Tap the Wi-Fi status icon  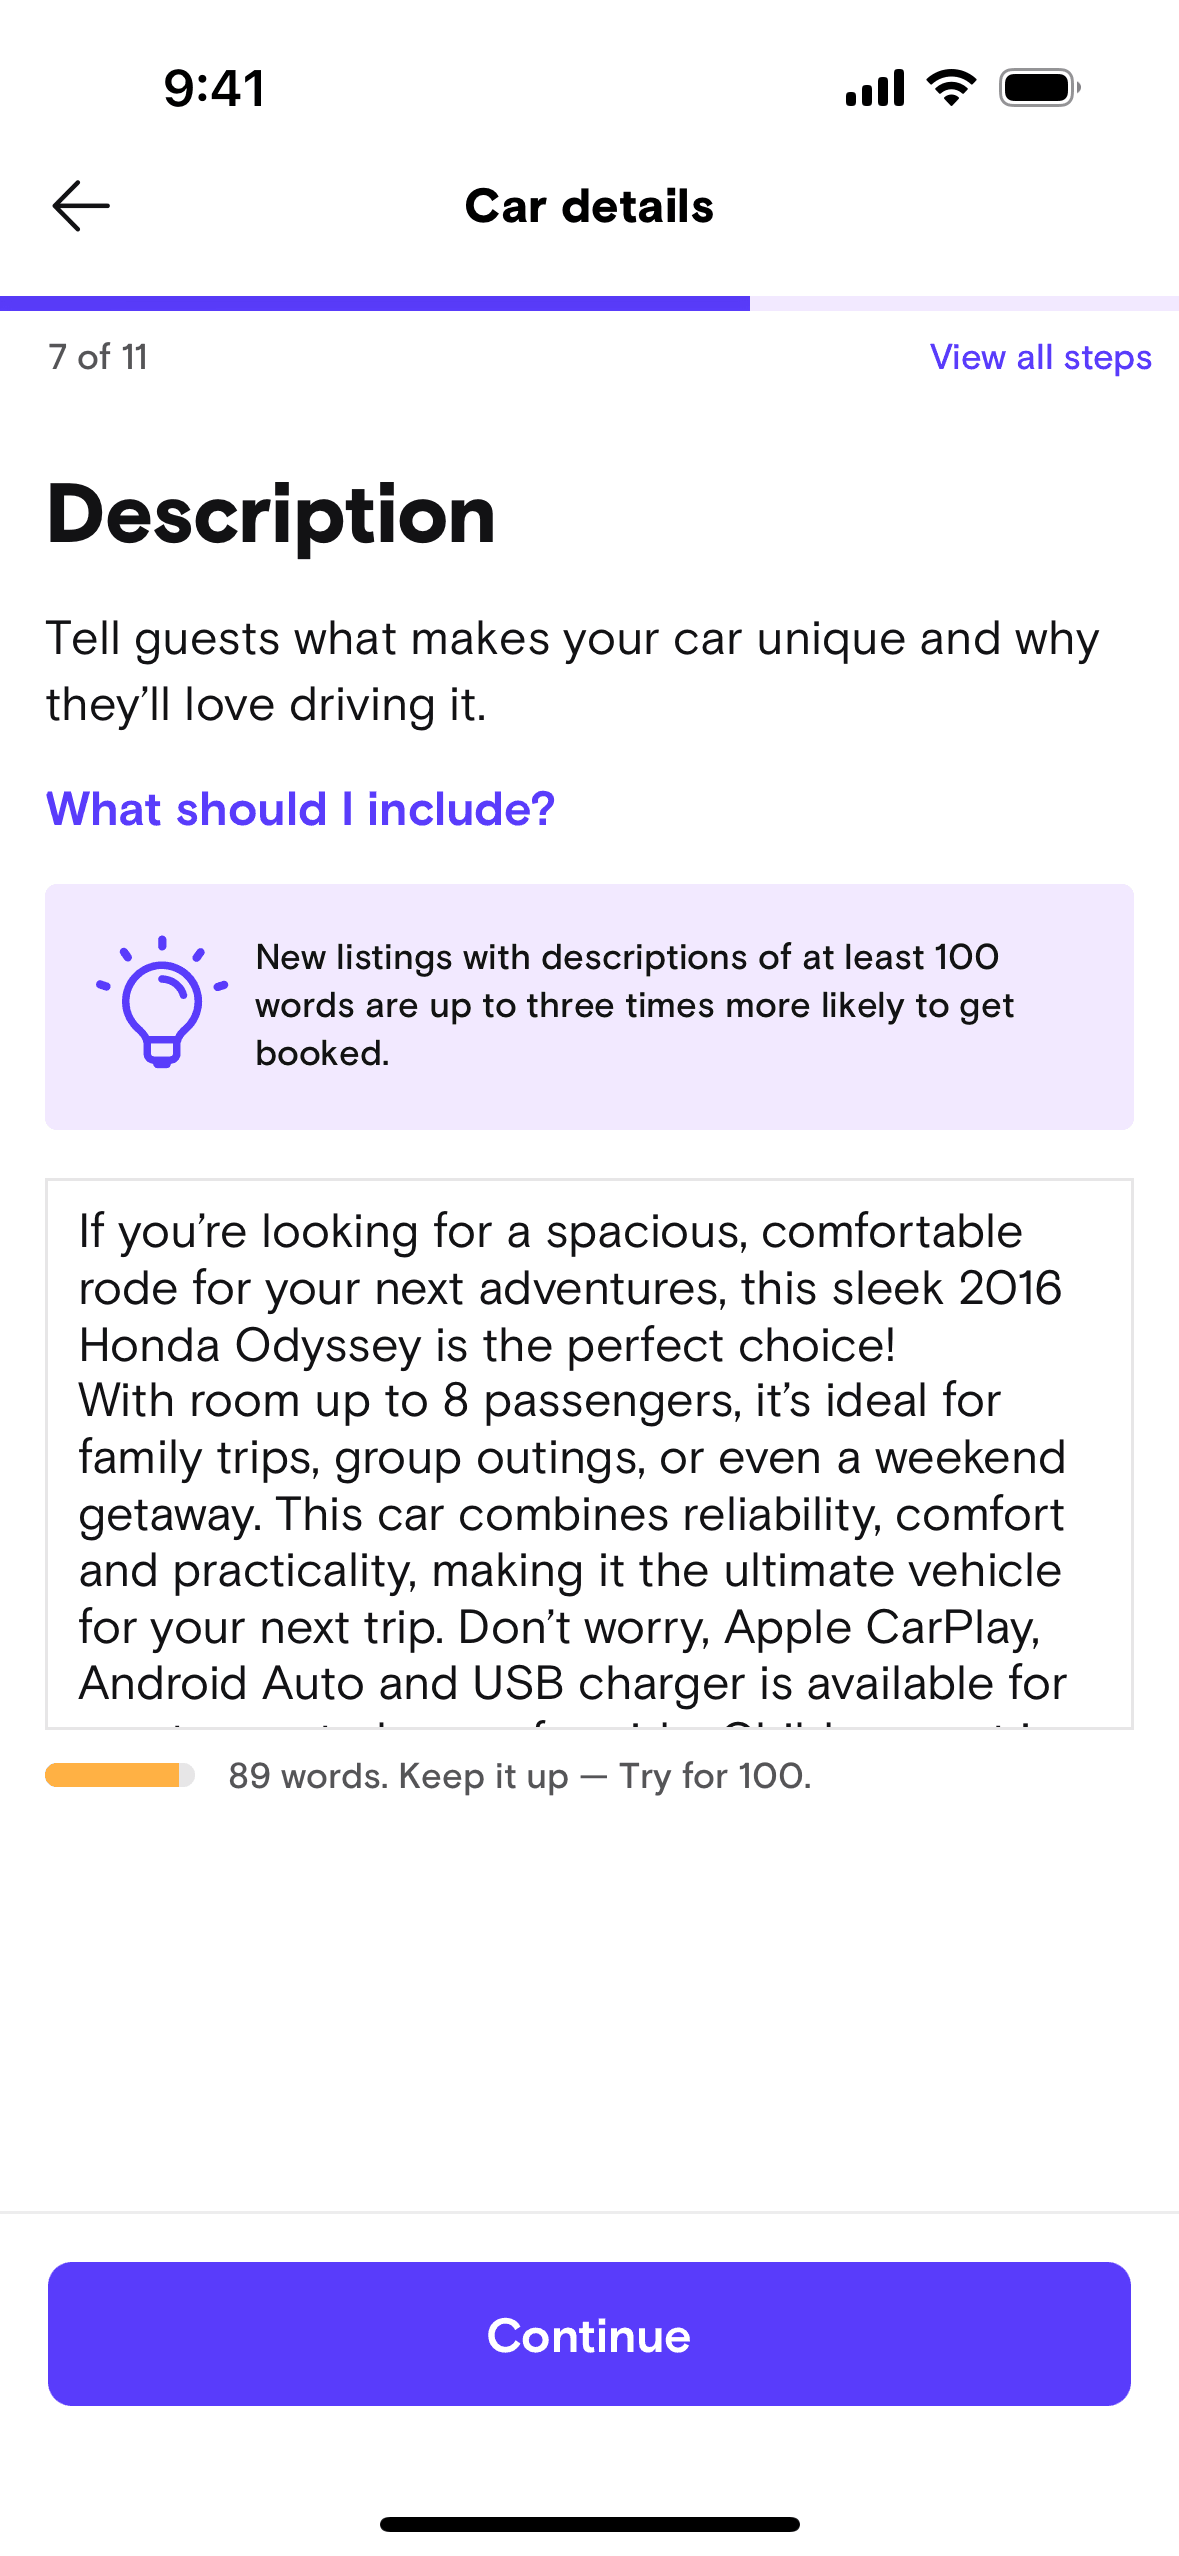coord(952,88)
